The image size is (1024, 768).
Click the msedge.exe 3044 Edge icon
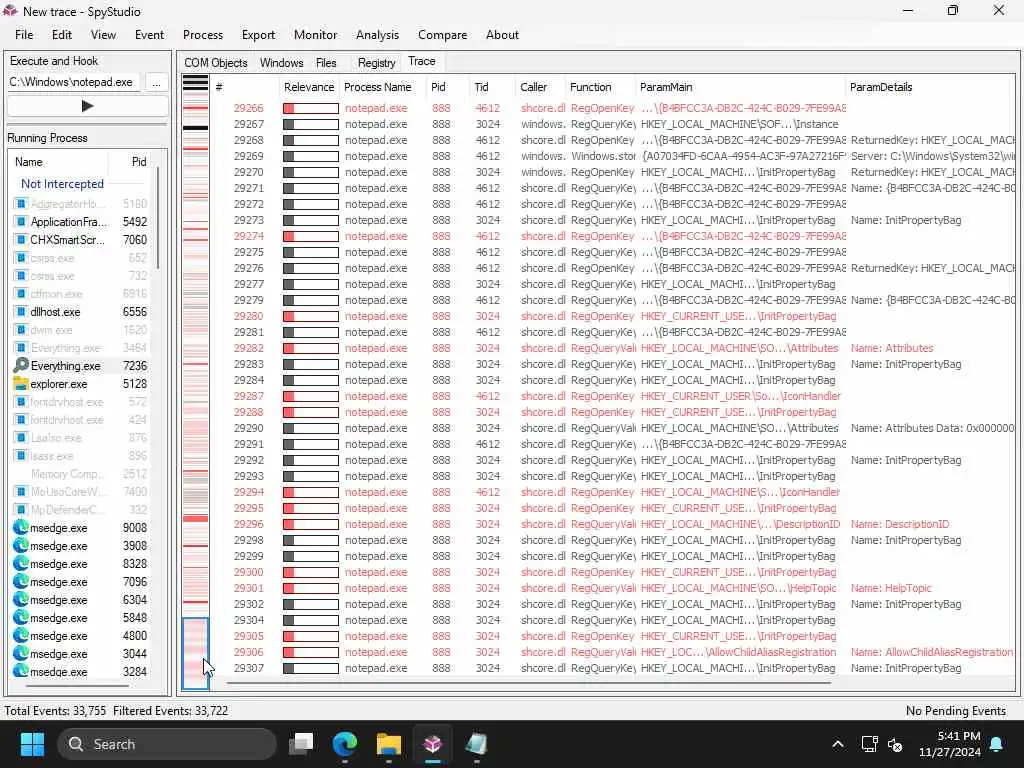[21, 654]
